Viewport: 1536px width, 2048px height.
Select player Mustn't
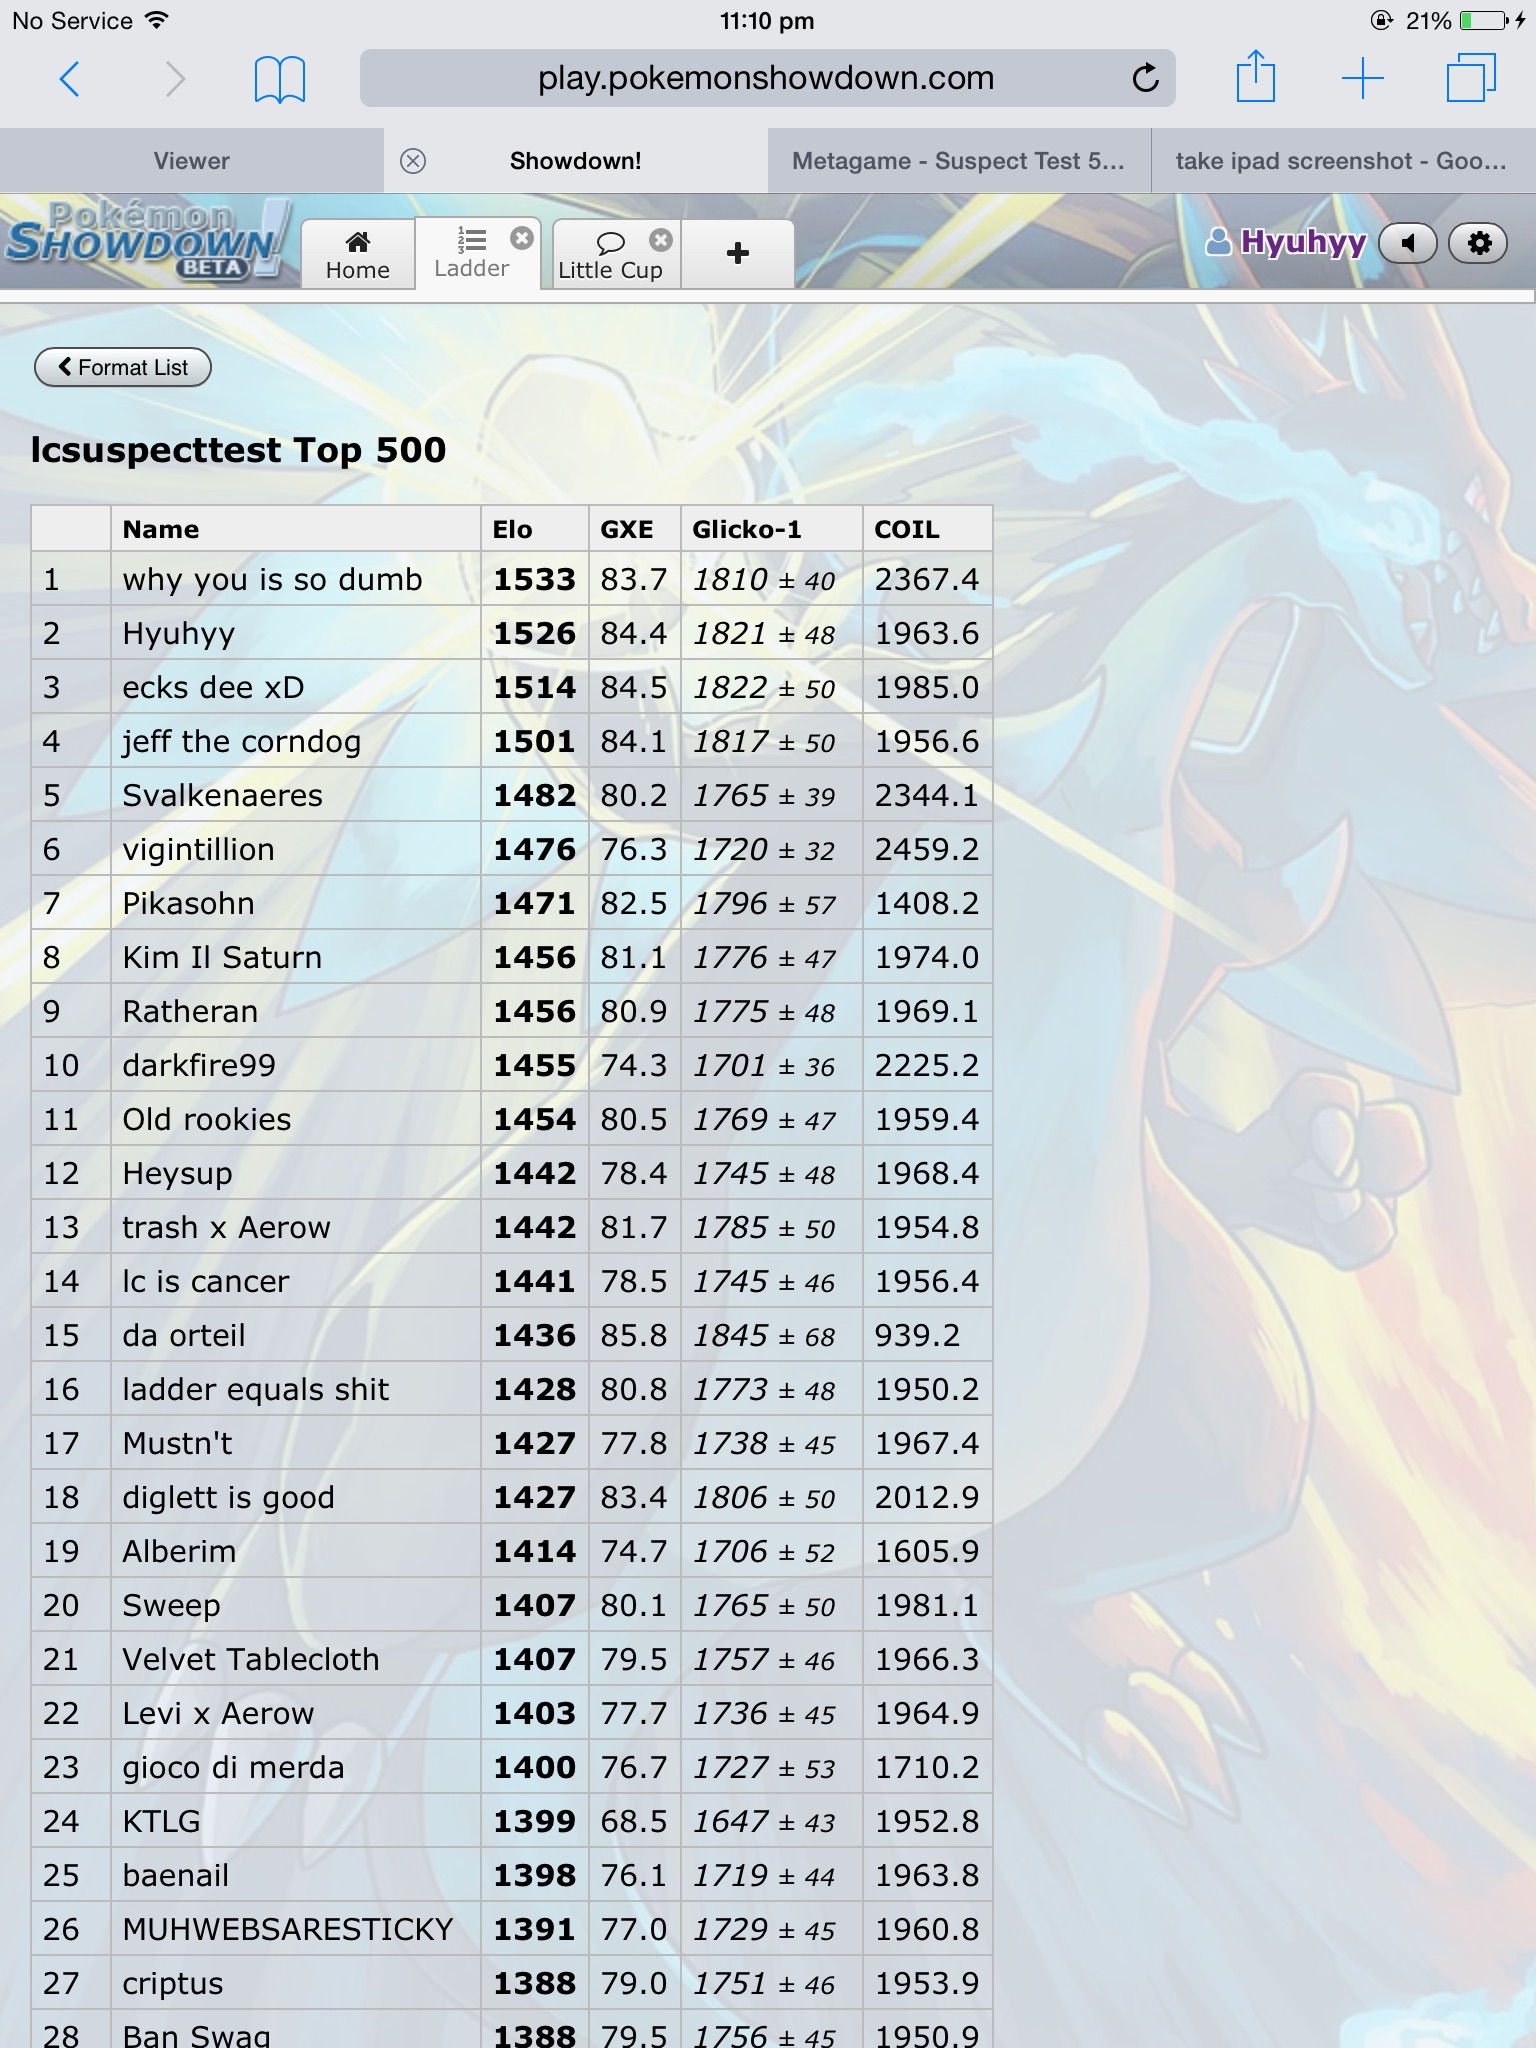[x=177, y=1443]
